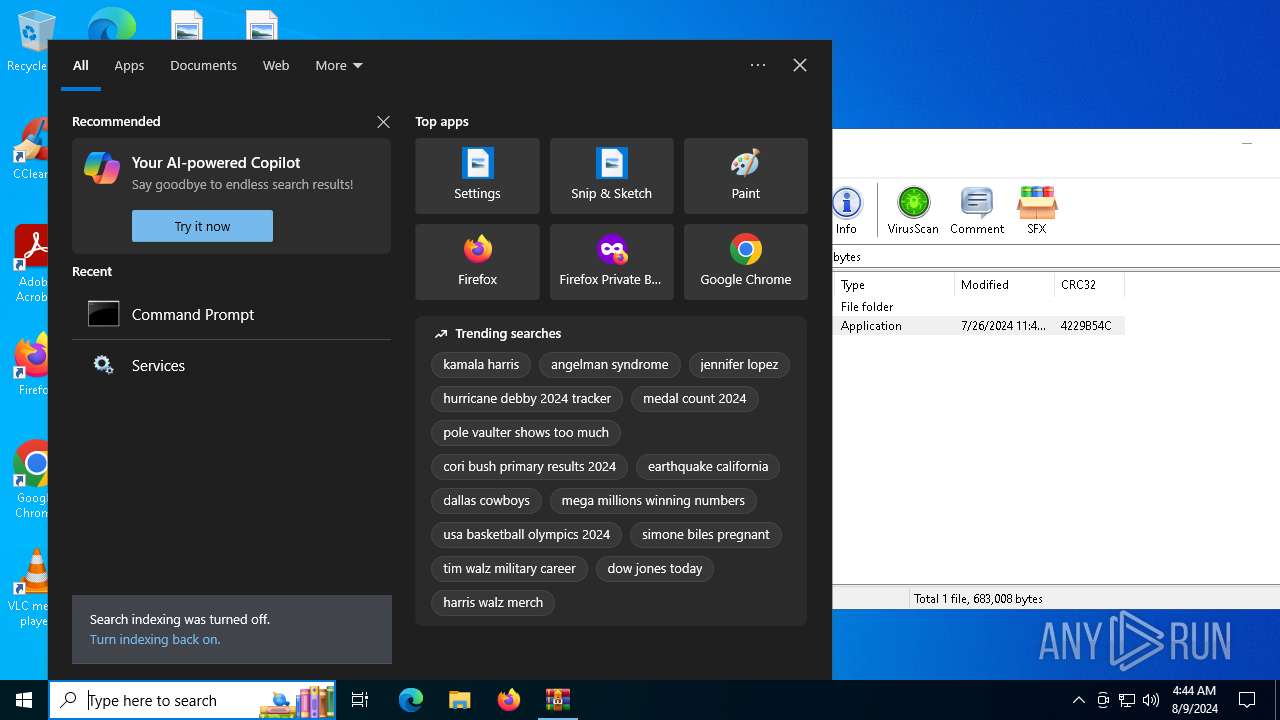Search pole vaulter shows too much

526,433
